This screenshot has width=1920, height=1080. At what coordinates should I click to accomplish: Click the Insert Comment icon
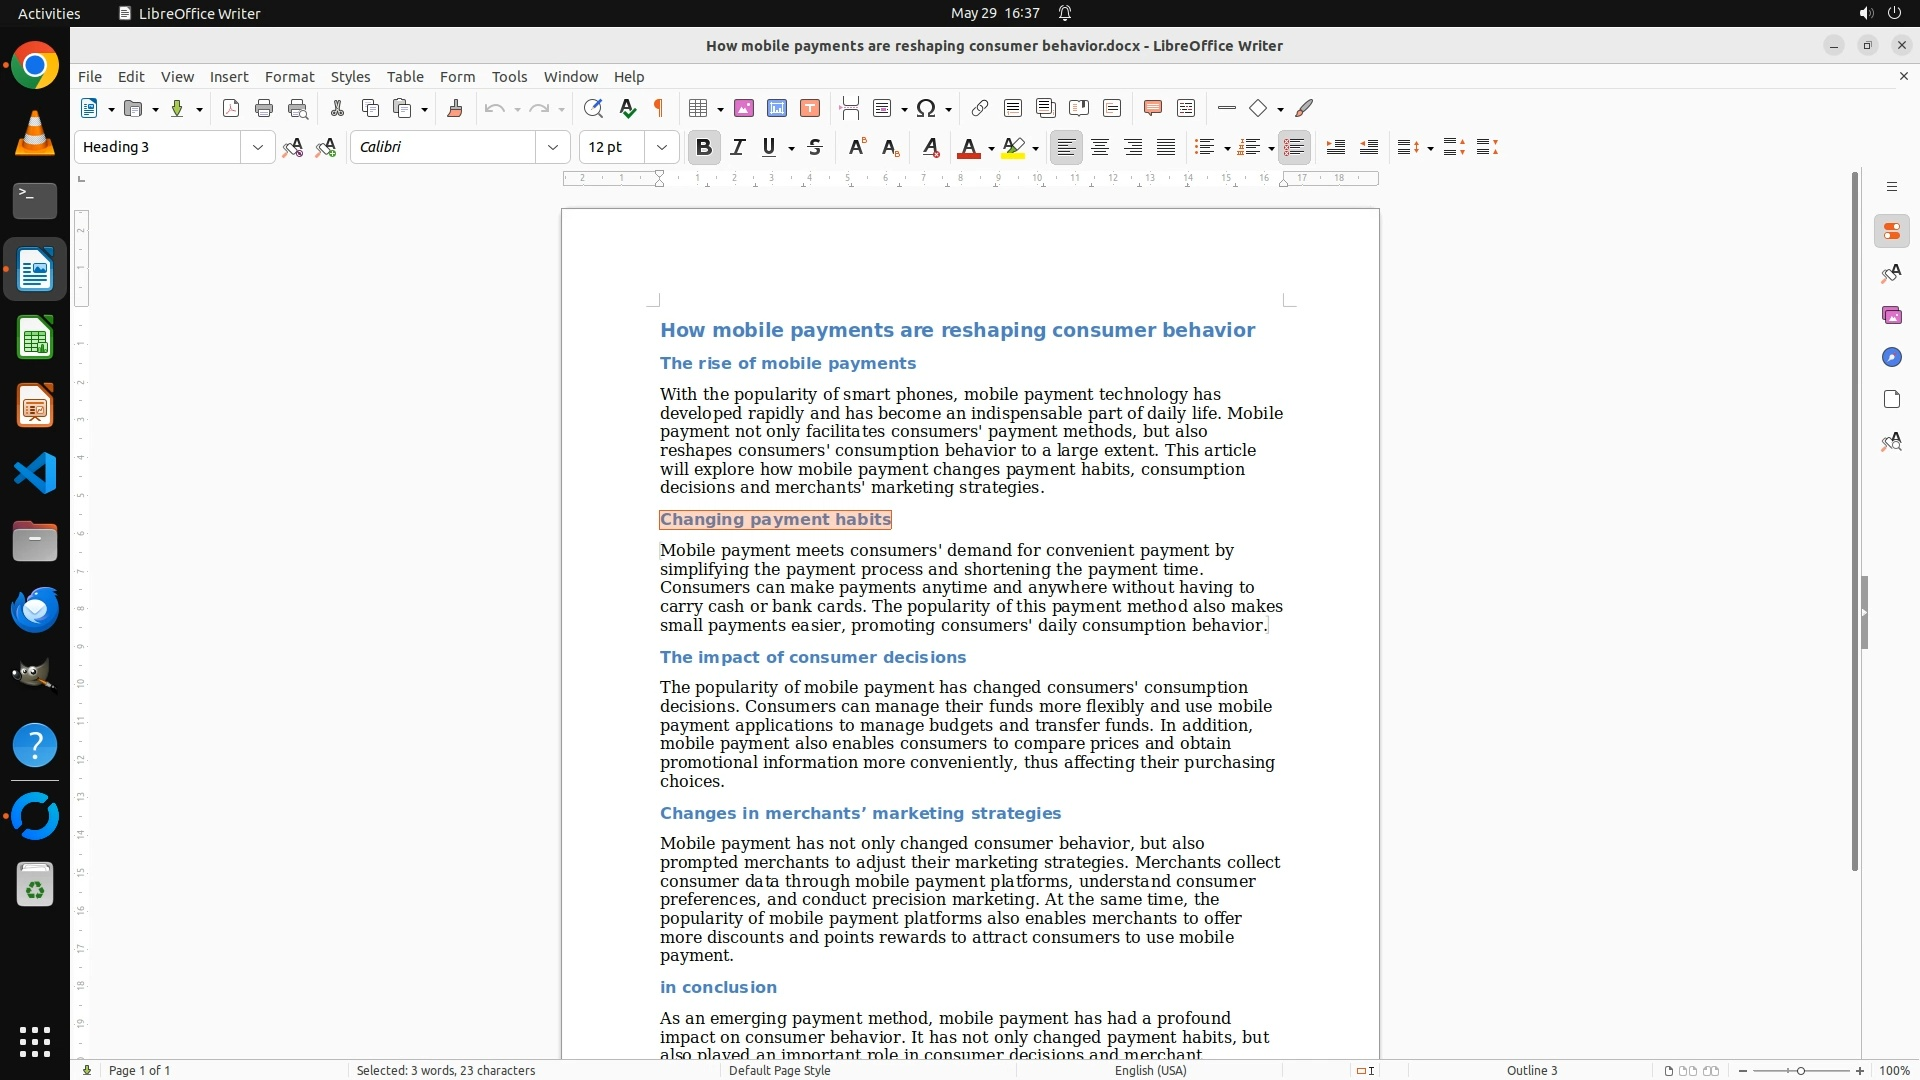point(1152,108)
